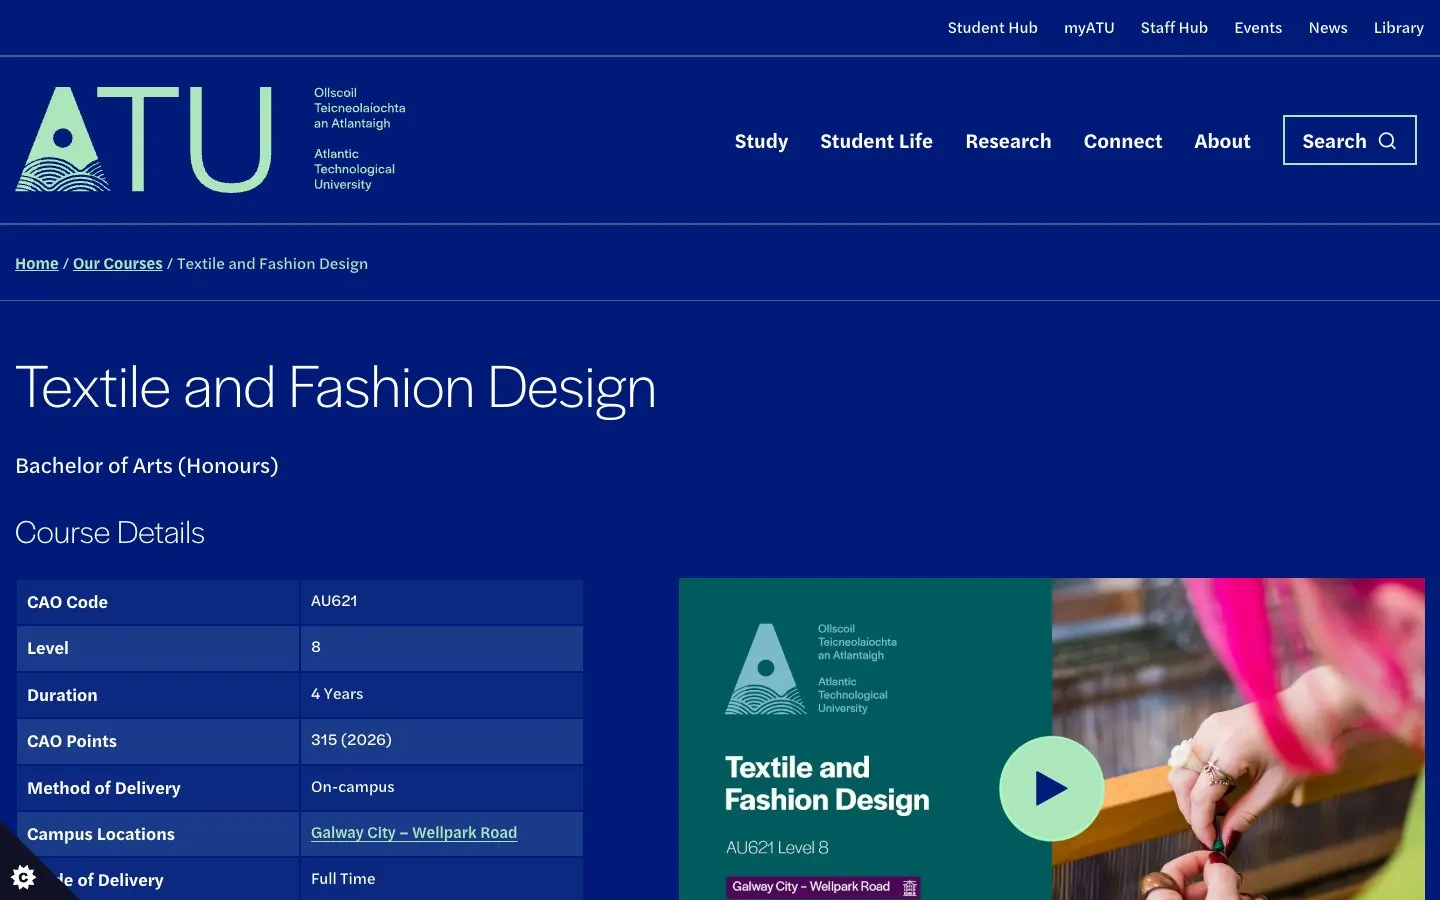The width and height of the screenshot is (1440, 900).
Task: Visit the Staff Hub link
Action: (1174, 28)
